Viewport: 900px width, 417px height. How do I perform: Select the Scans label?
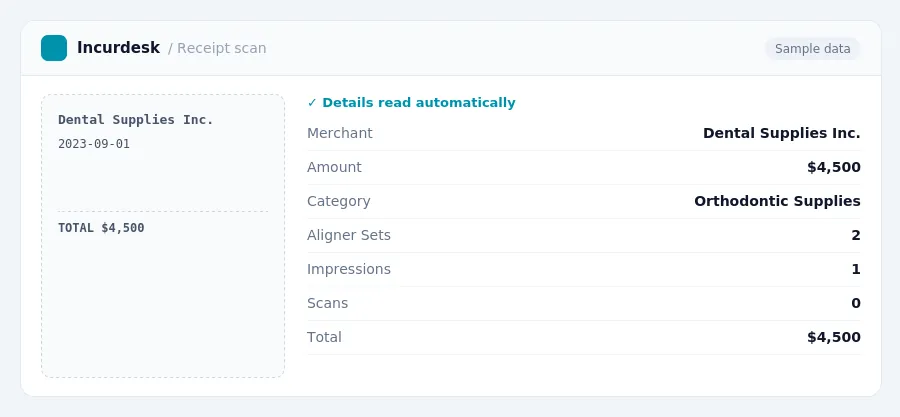327,303
